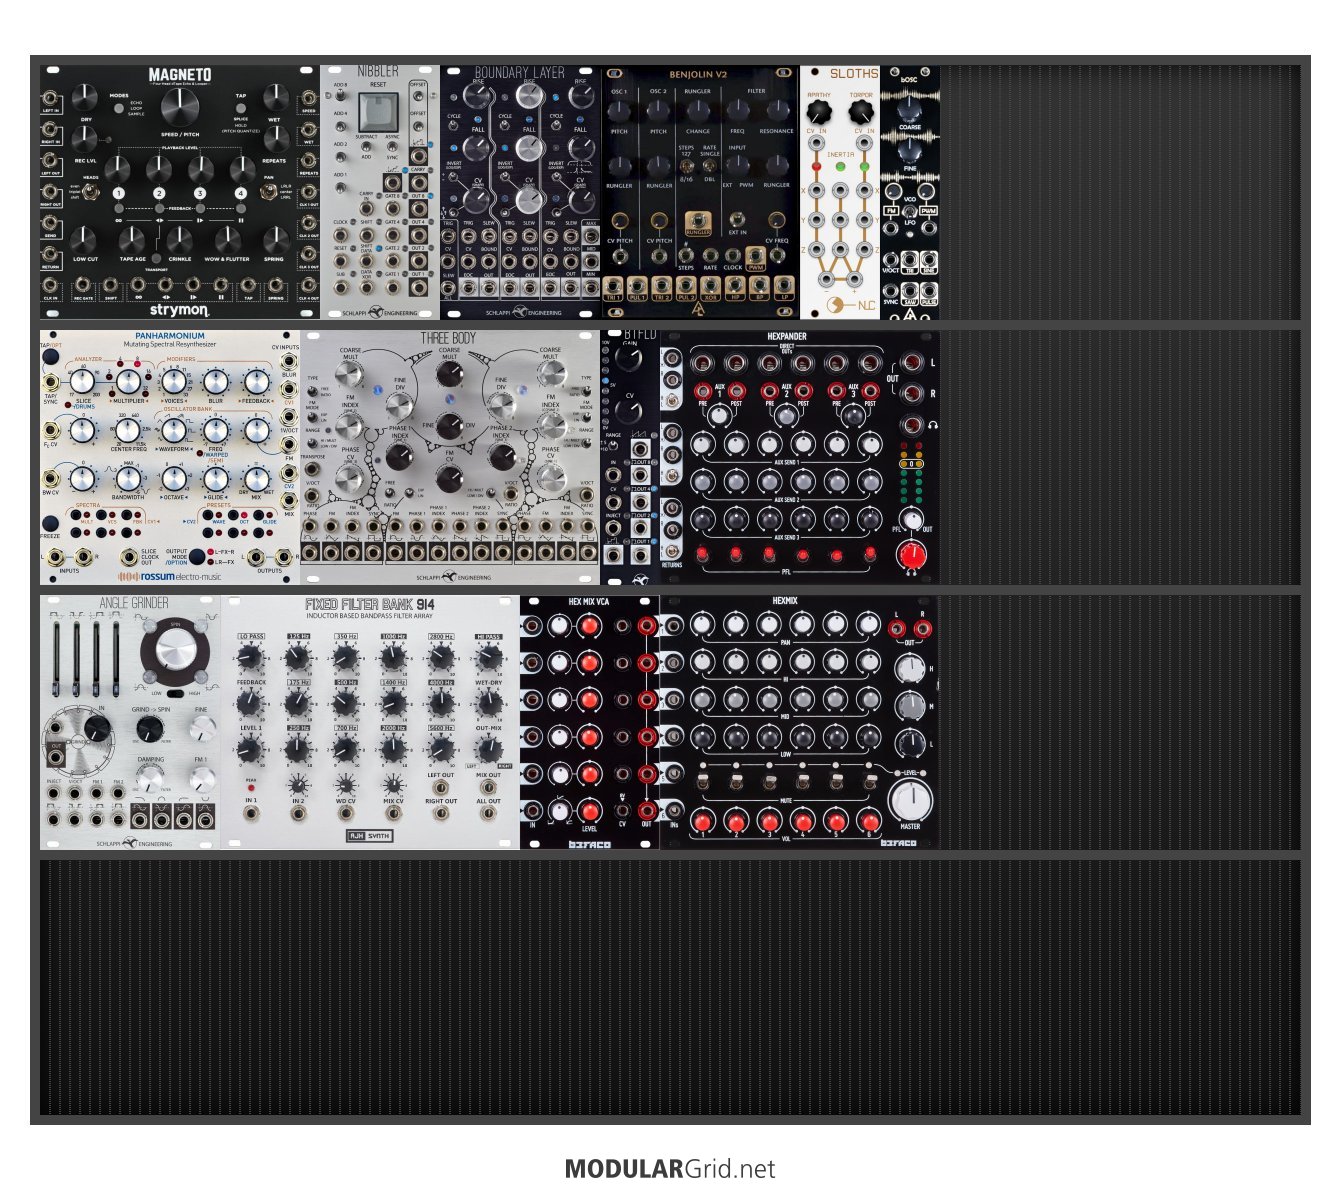Image resolution: width=1341 pixels, height=1190 pixels.
Task: Click the strymon brand logo
Action: pos(180,310)
